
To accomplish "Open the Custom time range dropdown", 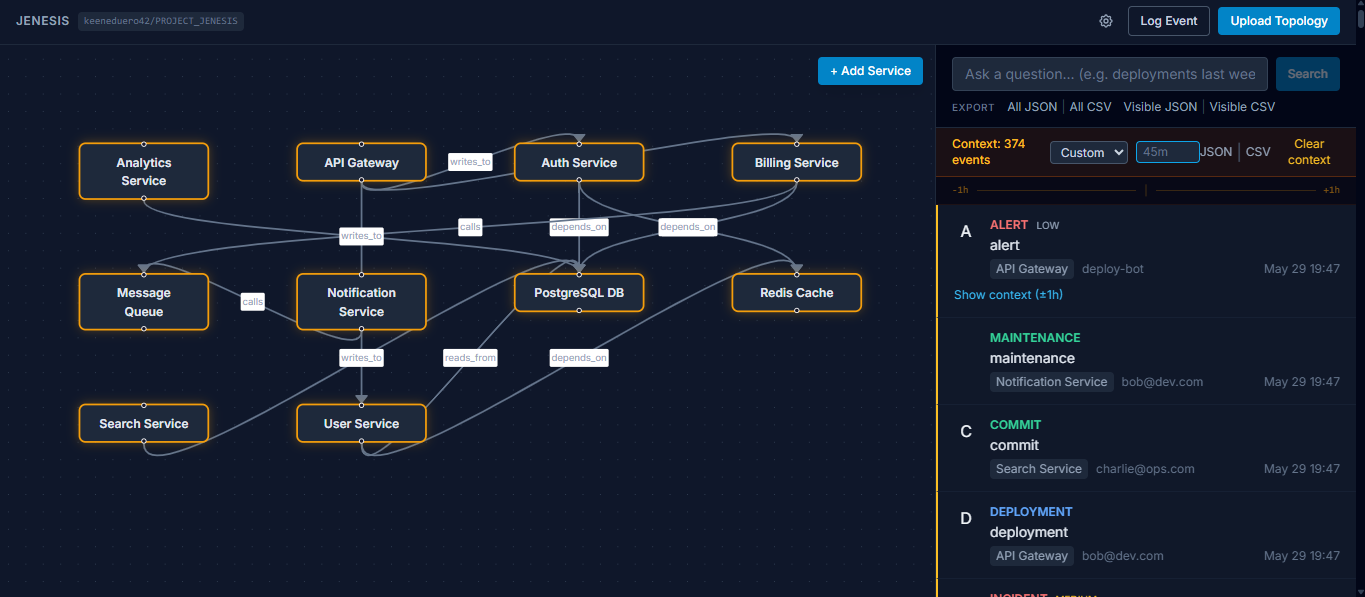I will click(x=1089, y=152).
